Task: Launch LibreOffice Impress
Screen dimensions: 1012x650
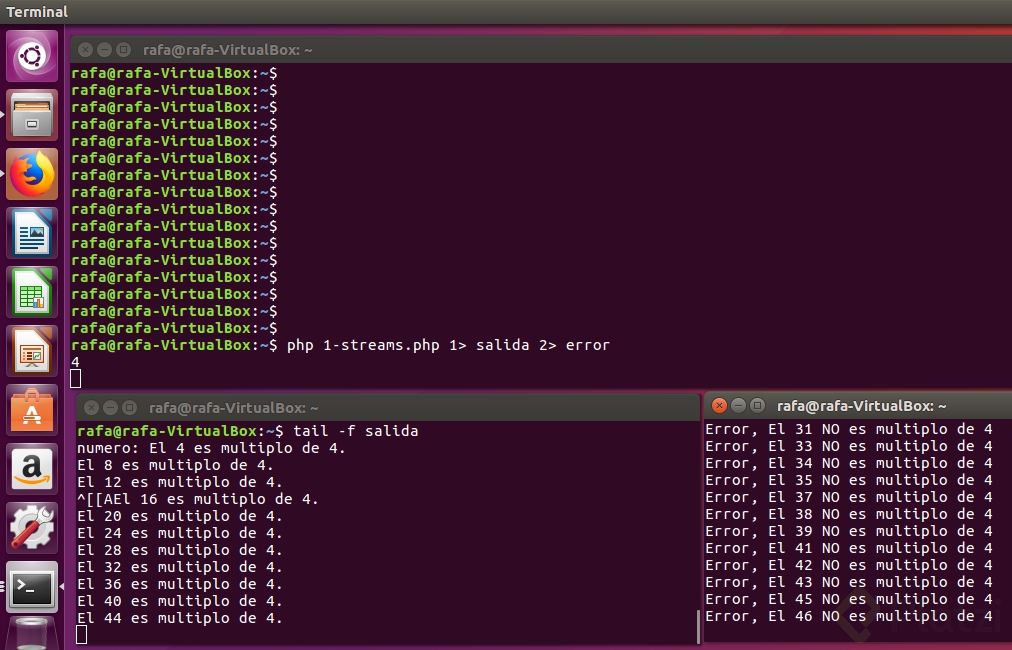Action: tap(33, 350)
